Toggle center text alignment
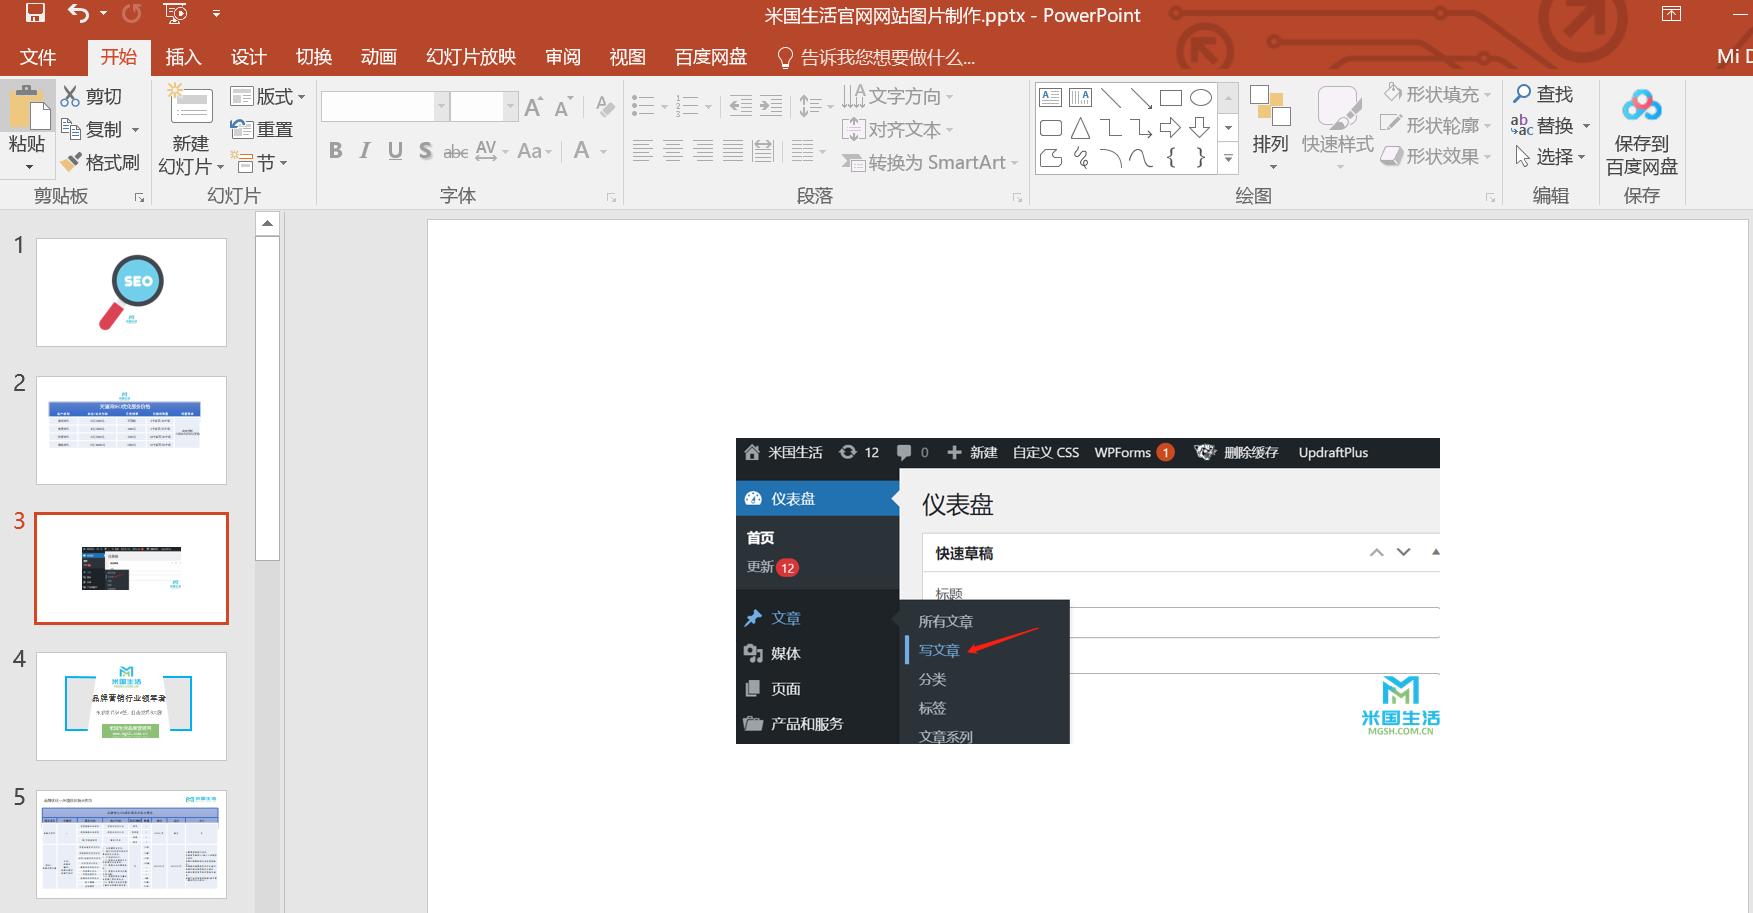The width and height of the screenshot is (1753, 913). tap(673, 151)
